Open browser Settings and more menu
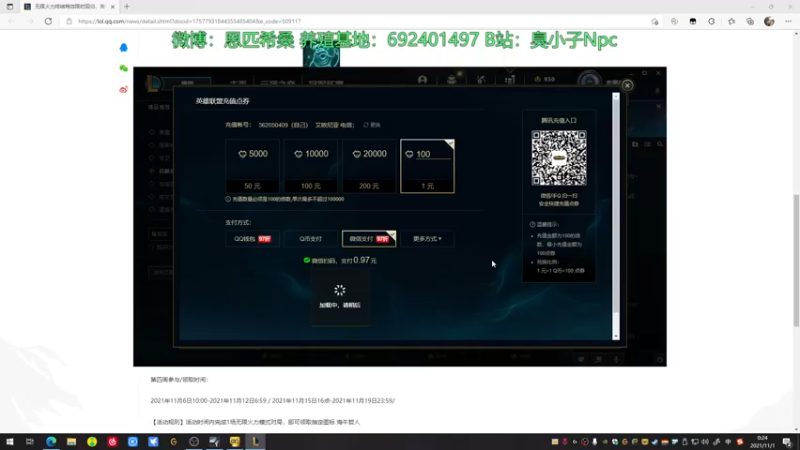Viewport: 800px width, 450px height. point(788,21)
